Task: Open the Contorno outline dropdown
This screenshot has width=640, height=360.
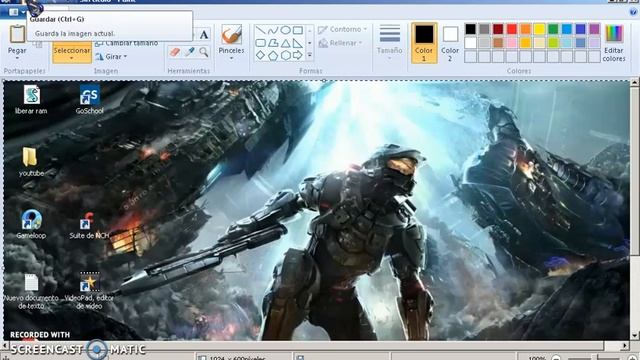Action: pyautogui.click(x=343, y=30)
